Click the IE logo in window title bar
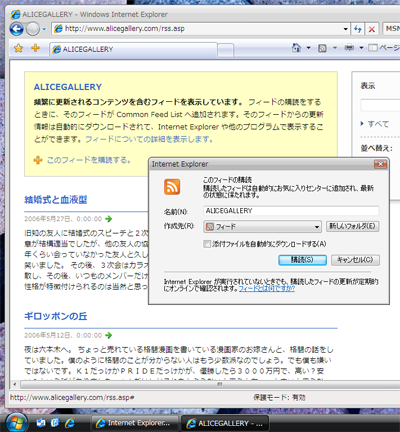The width and height of the screenshot is (400, 432). pyautogui.click(x=15, y=14)
